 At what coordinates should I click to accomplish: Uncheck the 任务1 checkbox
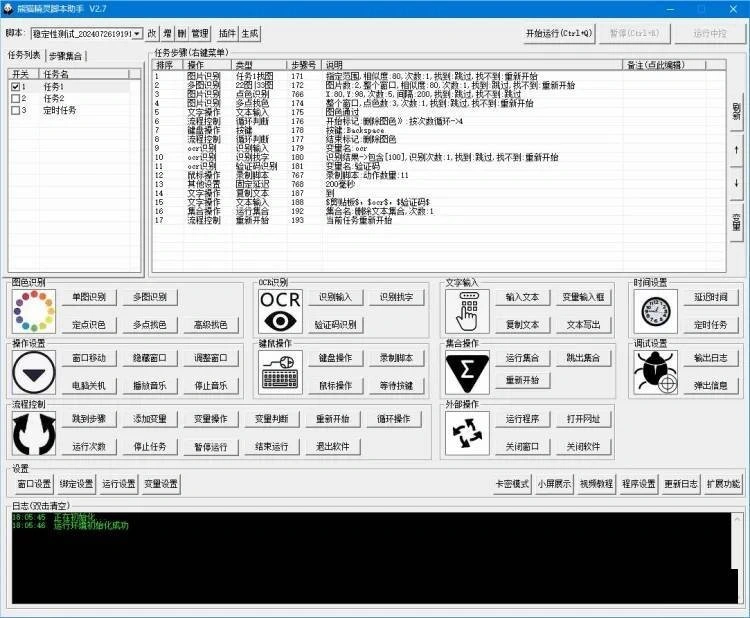point(15,87)
